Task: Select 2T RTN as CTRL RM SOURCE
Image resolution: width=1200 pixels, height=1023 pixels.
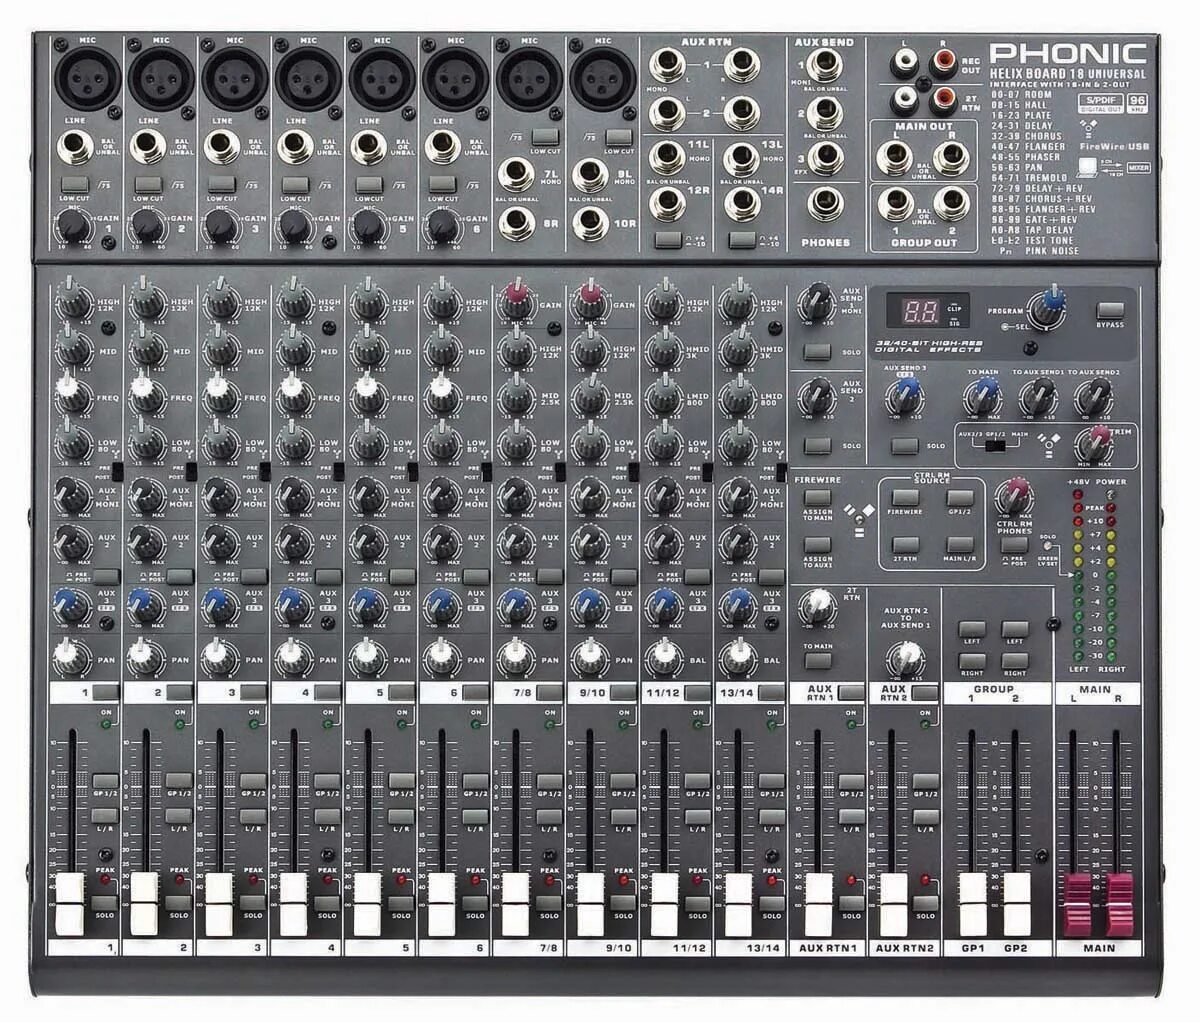Action: point(905,545)
